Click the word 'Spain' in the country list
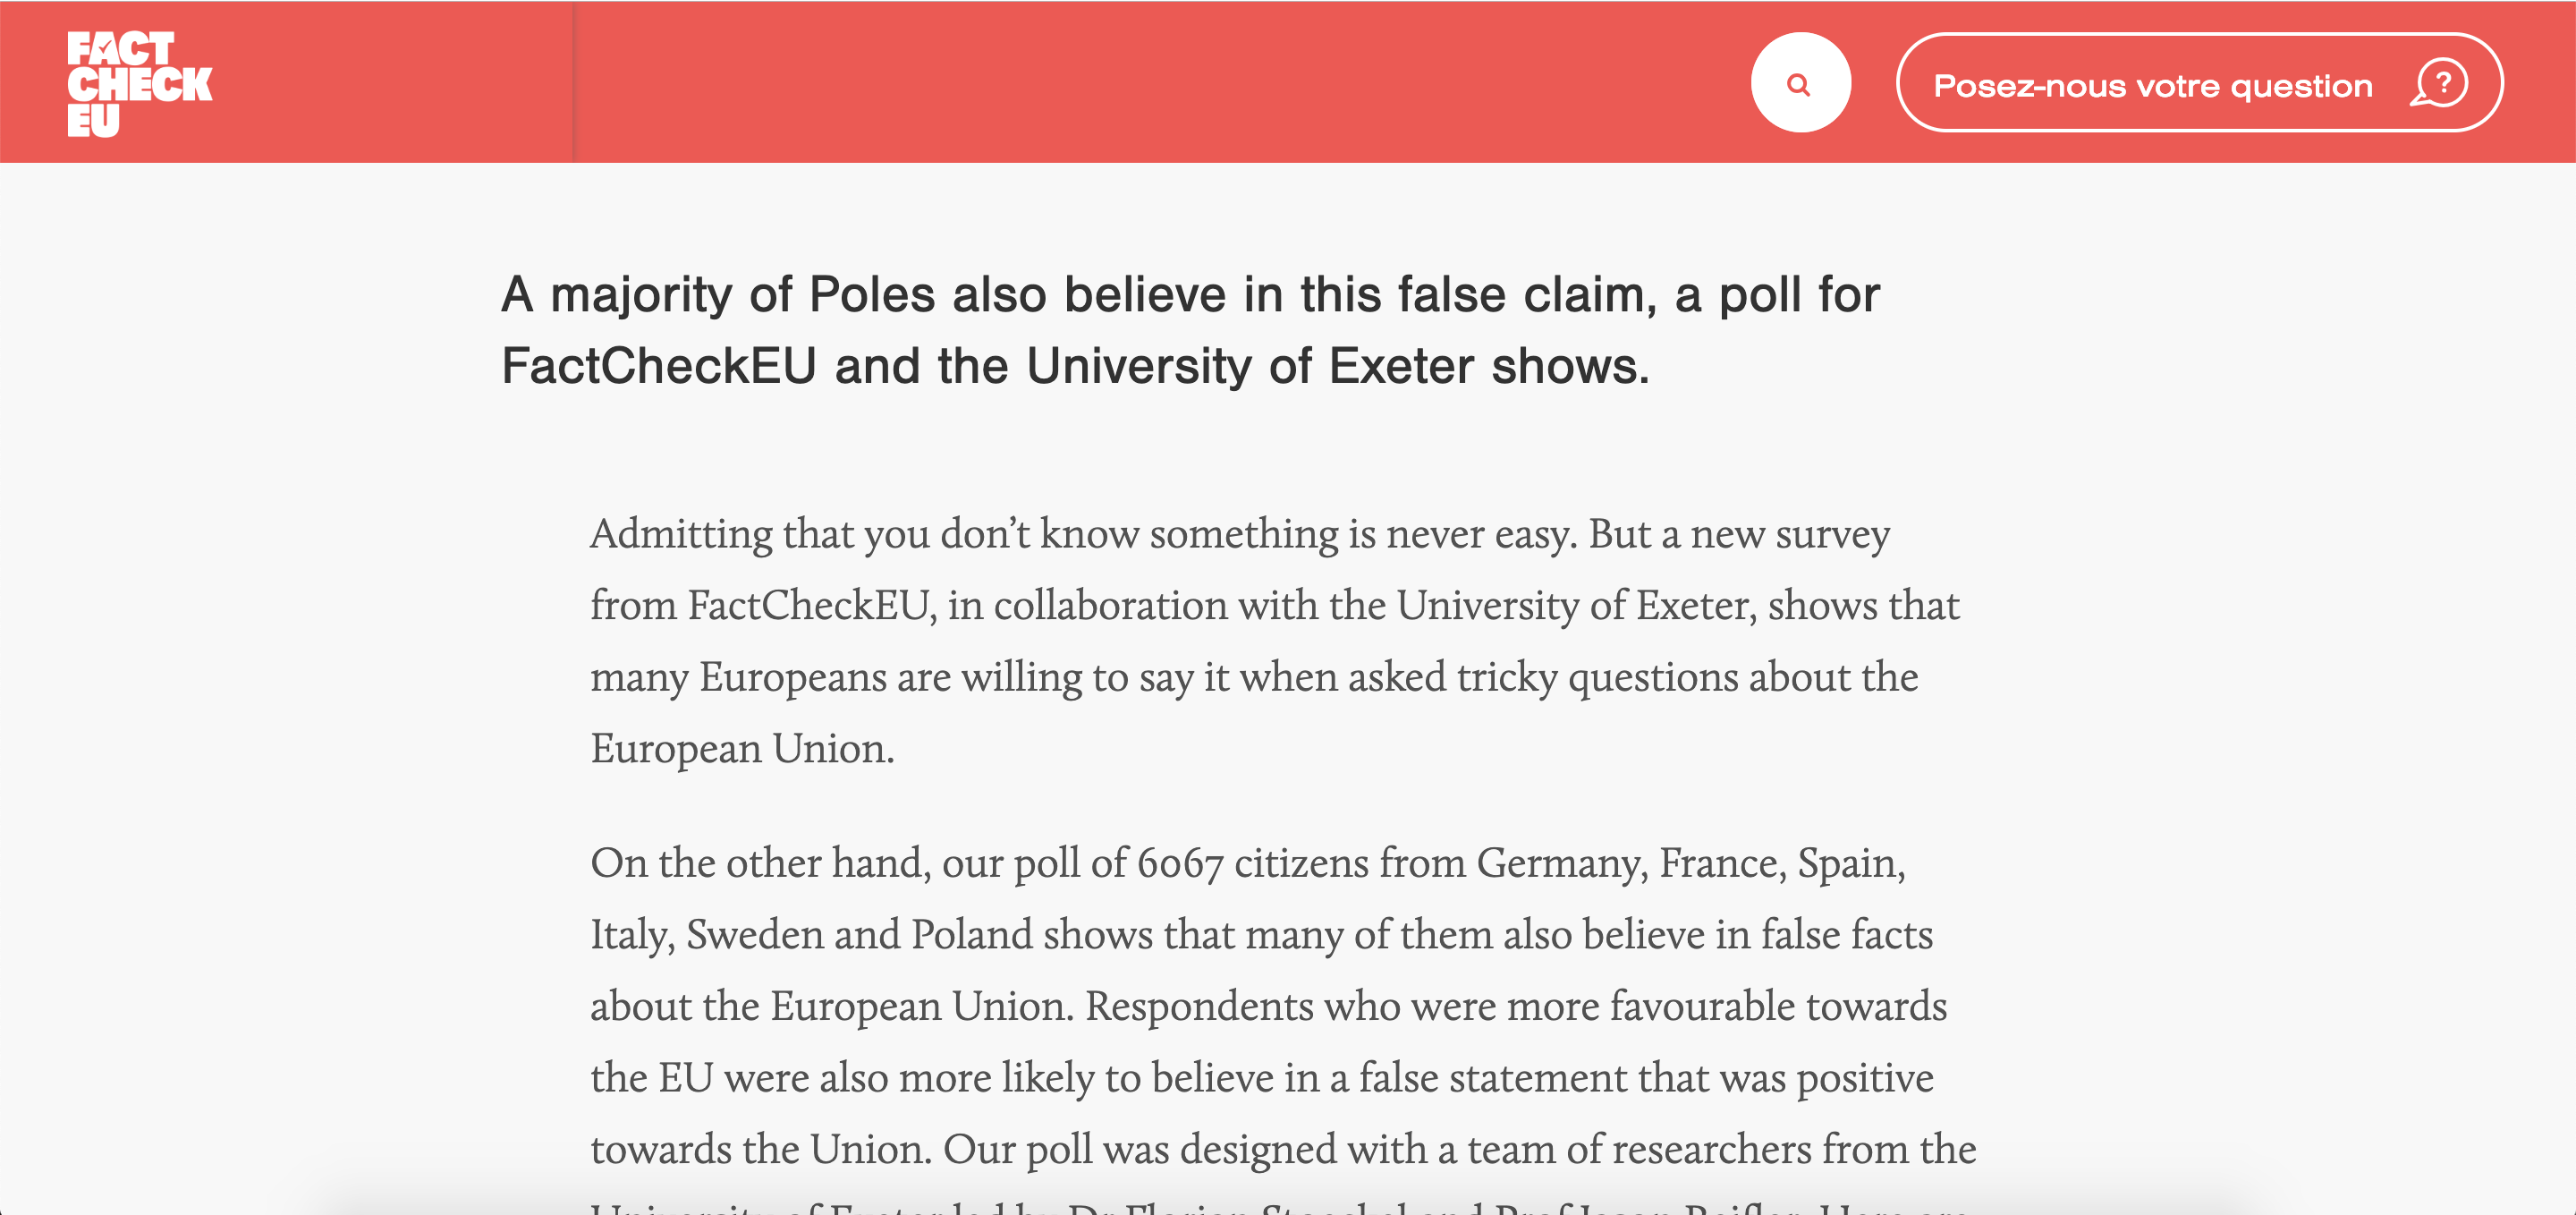Screen dimensions: 2576x1215 point(1850,863)
